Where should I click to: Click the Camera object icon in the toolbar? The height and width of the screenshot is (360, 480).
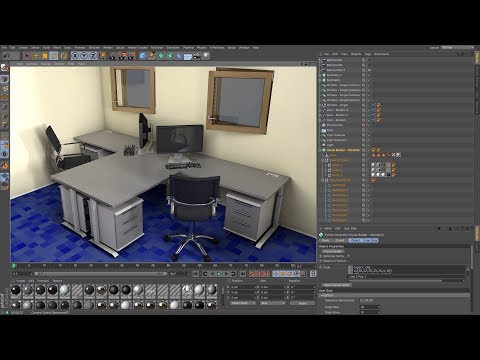[x=197, y=56]
